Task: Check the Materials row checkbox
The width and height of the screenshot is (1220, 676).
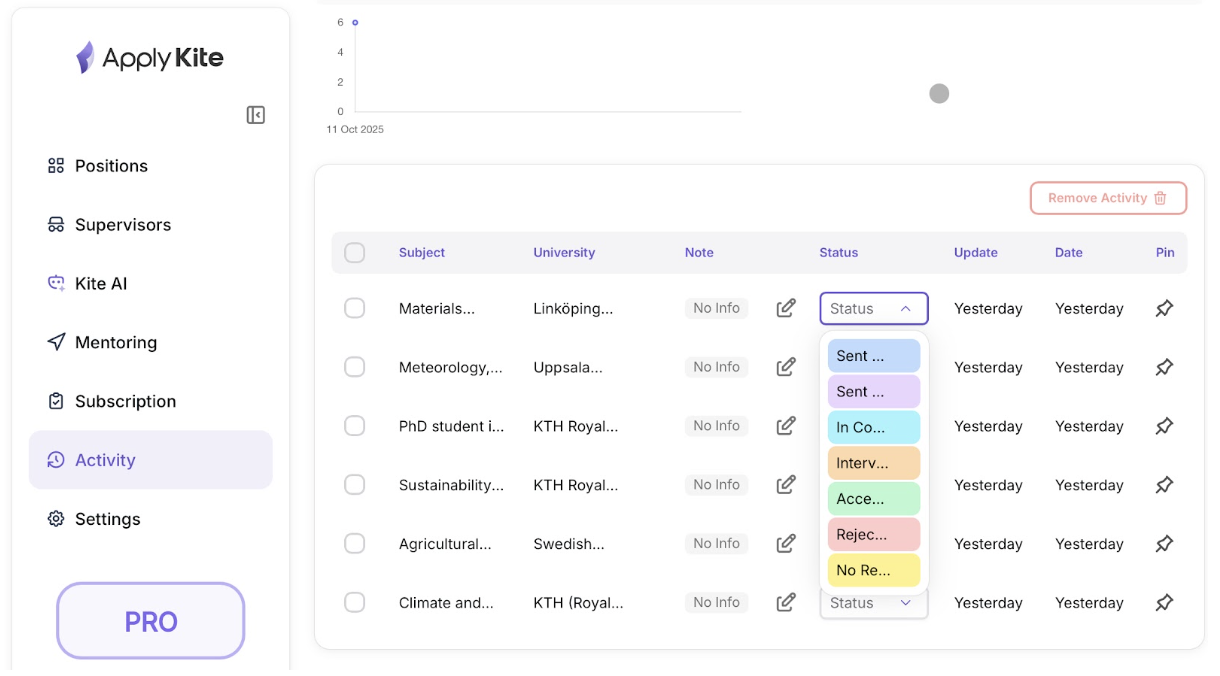Action: [x=355, y=309]
